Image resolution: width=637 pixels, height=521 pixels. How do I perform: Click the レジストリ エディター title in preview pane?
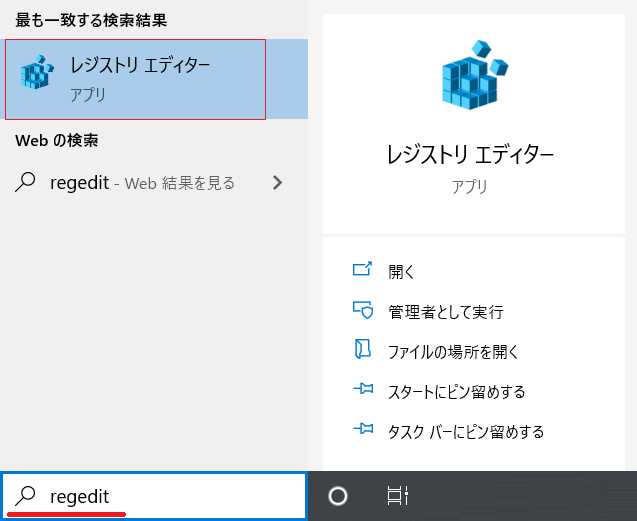pyautogui.click(x=470, y=155)
